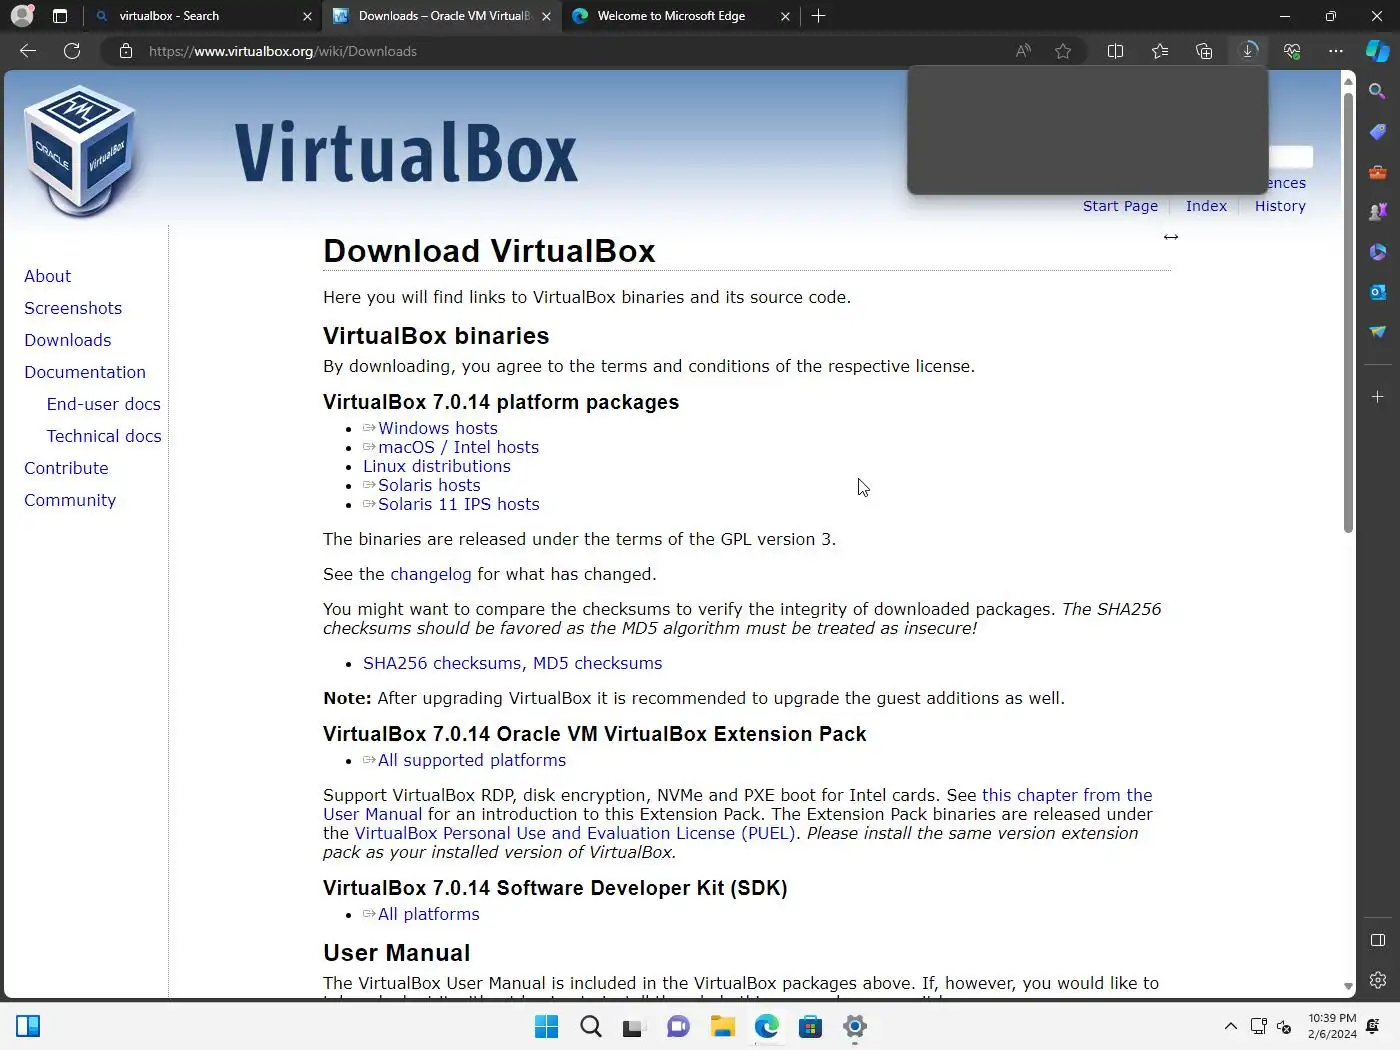
Task: Hide the sidebar using bottom toggle icon
Action: coord(1378,940)
